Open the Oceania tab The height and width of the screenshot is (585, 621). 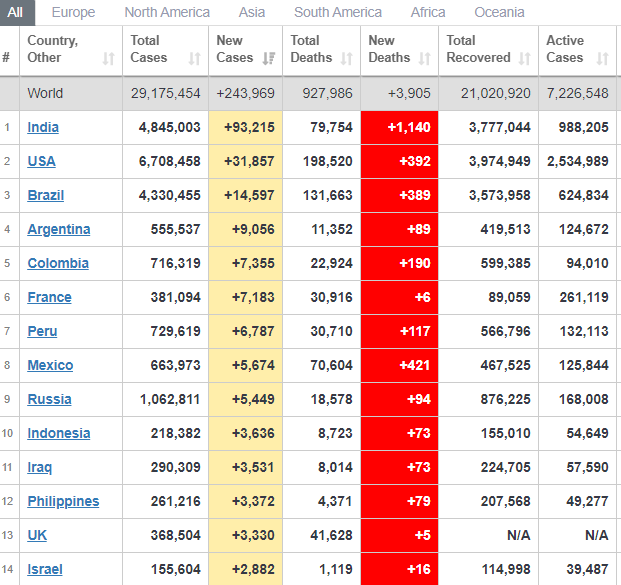[x=499, y=12]
